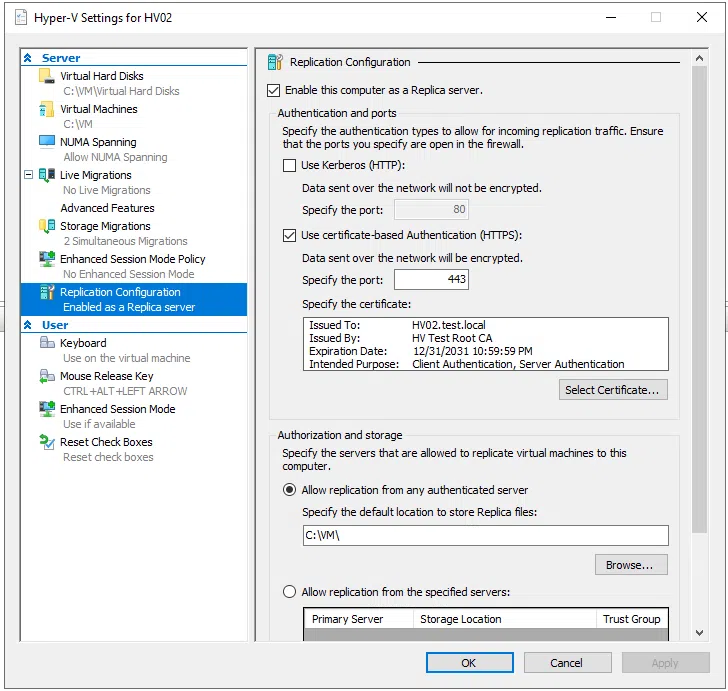The height and width of the screenshot is (691, 728).
Task: Click the NUMA Spanning icon
Action: pyautogui.click(x=46, y=142)
